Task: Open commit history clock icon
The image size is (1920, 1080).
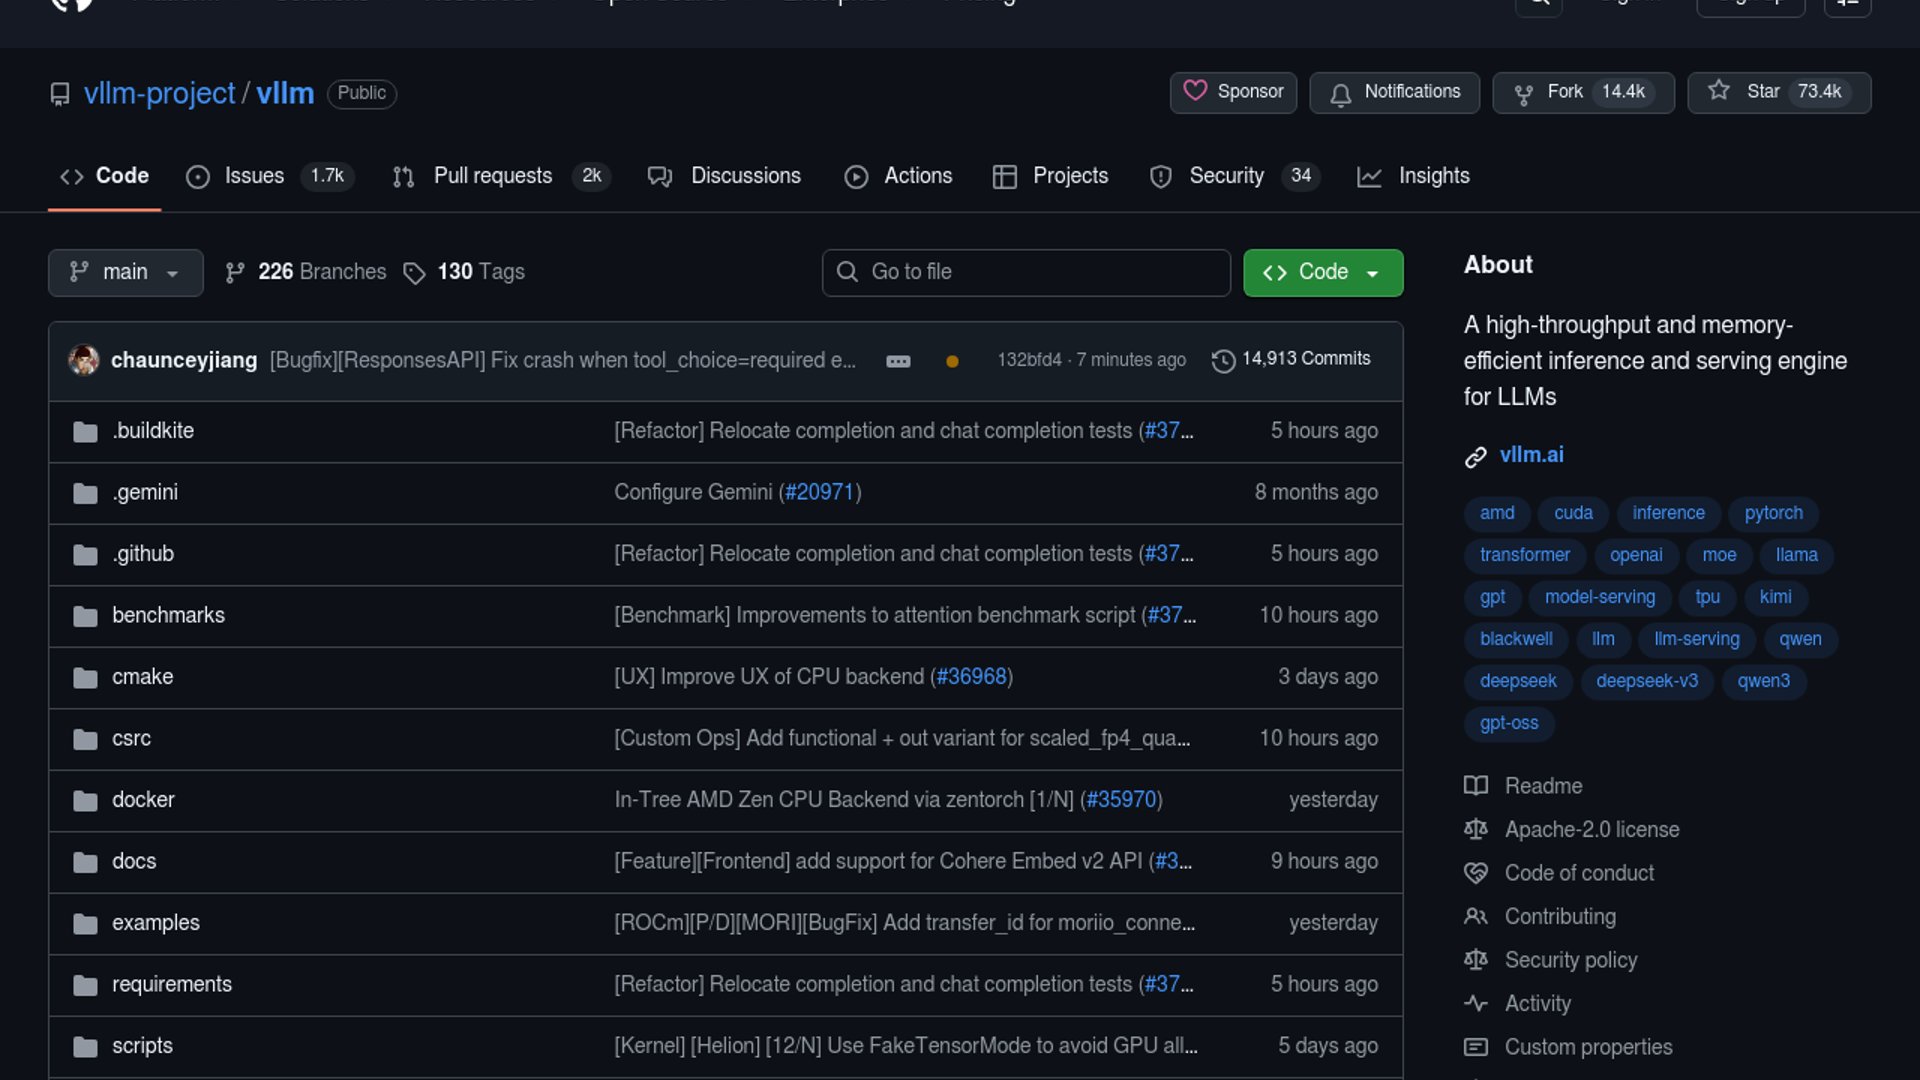Action: [1223, 360]
